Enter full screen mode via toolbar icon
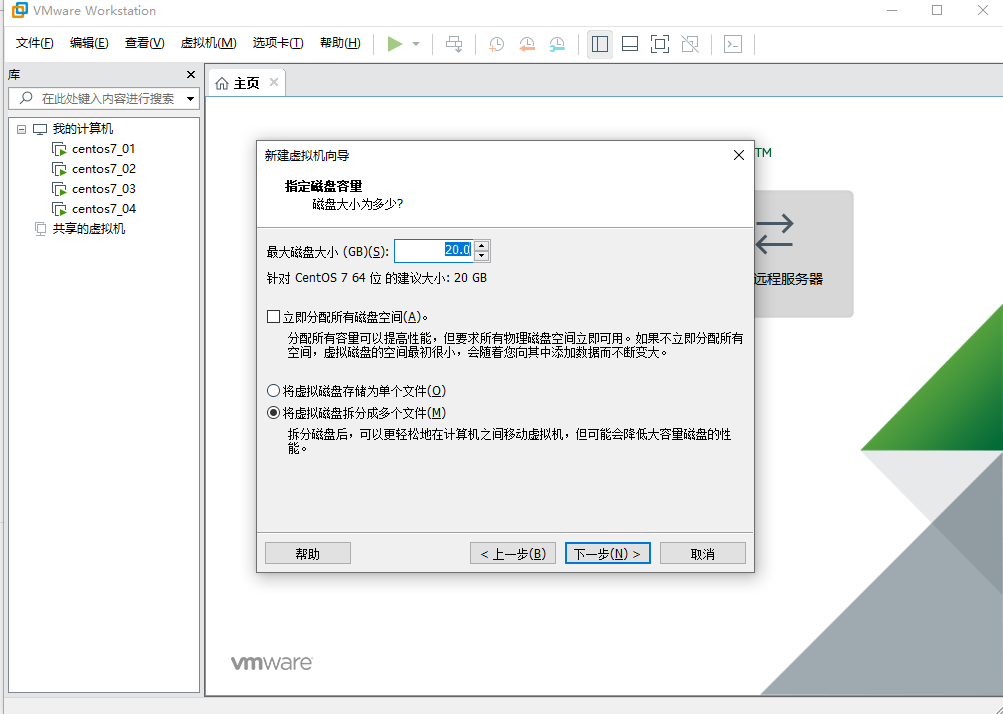The image size is (1003, 714). point(658,44)
